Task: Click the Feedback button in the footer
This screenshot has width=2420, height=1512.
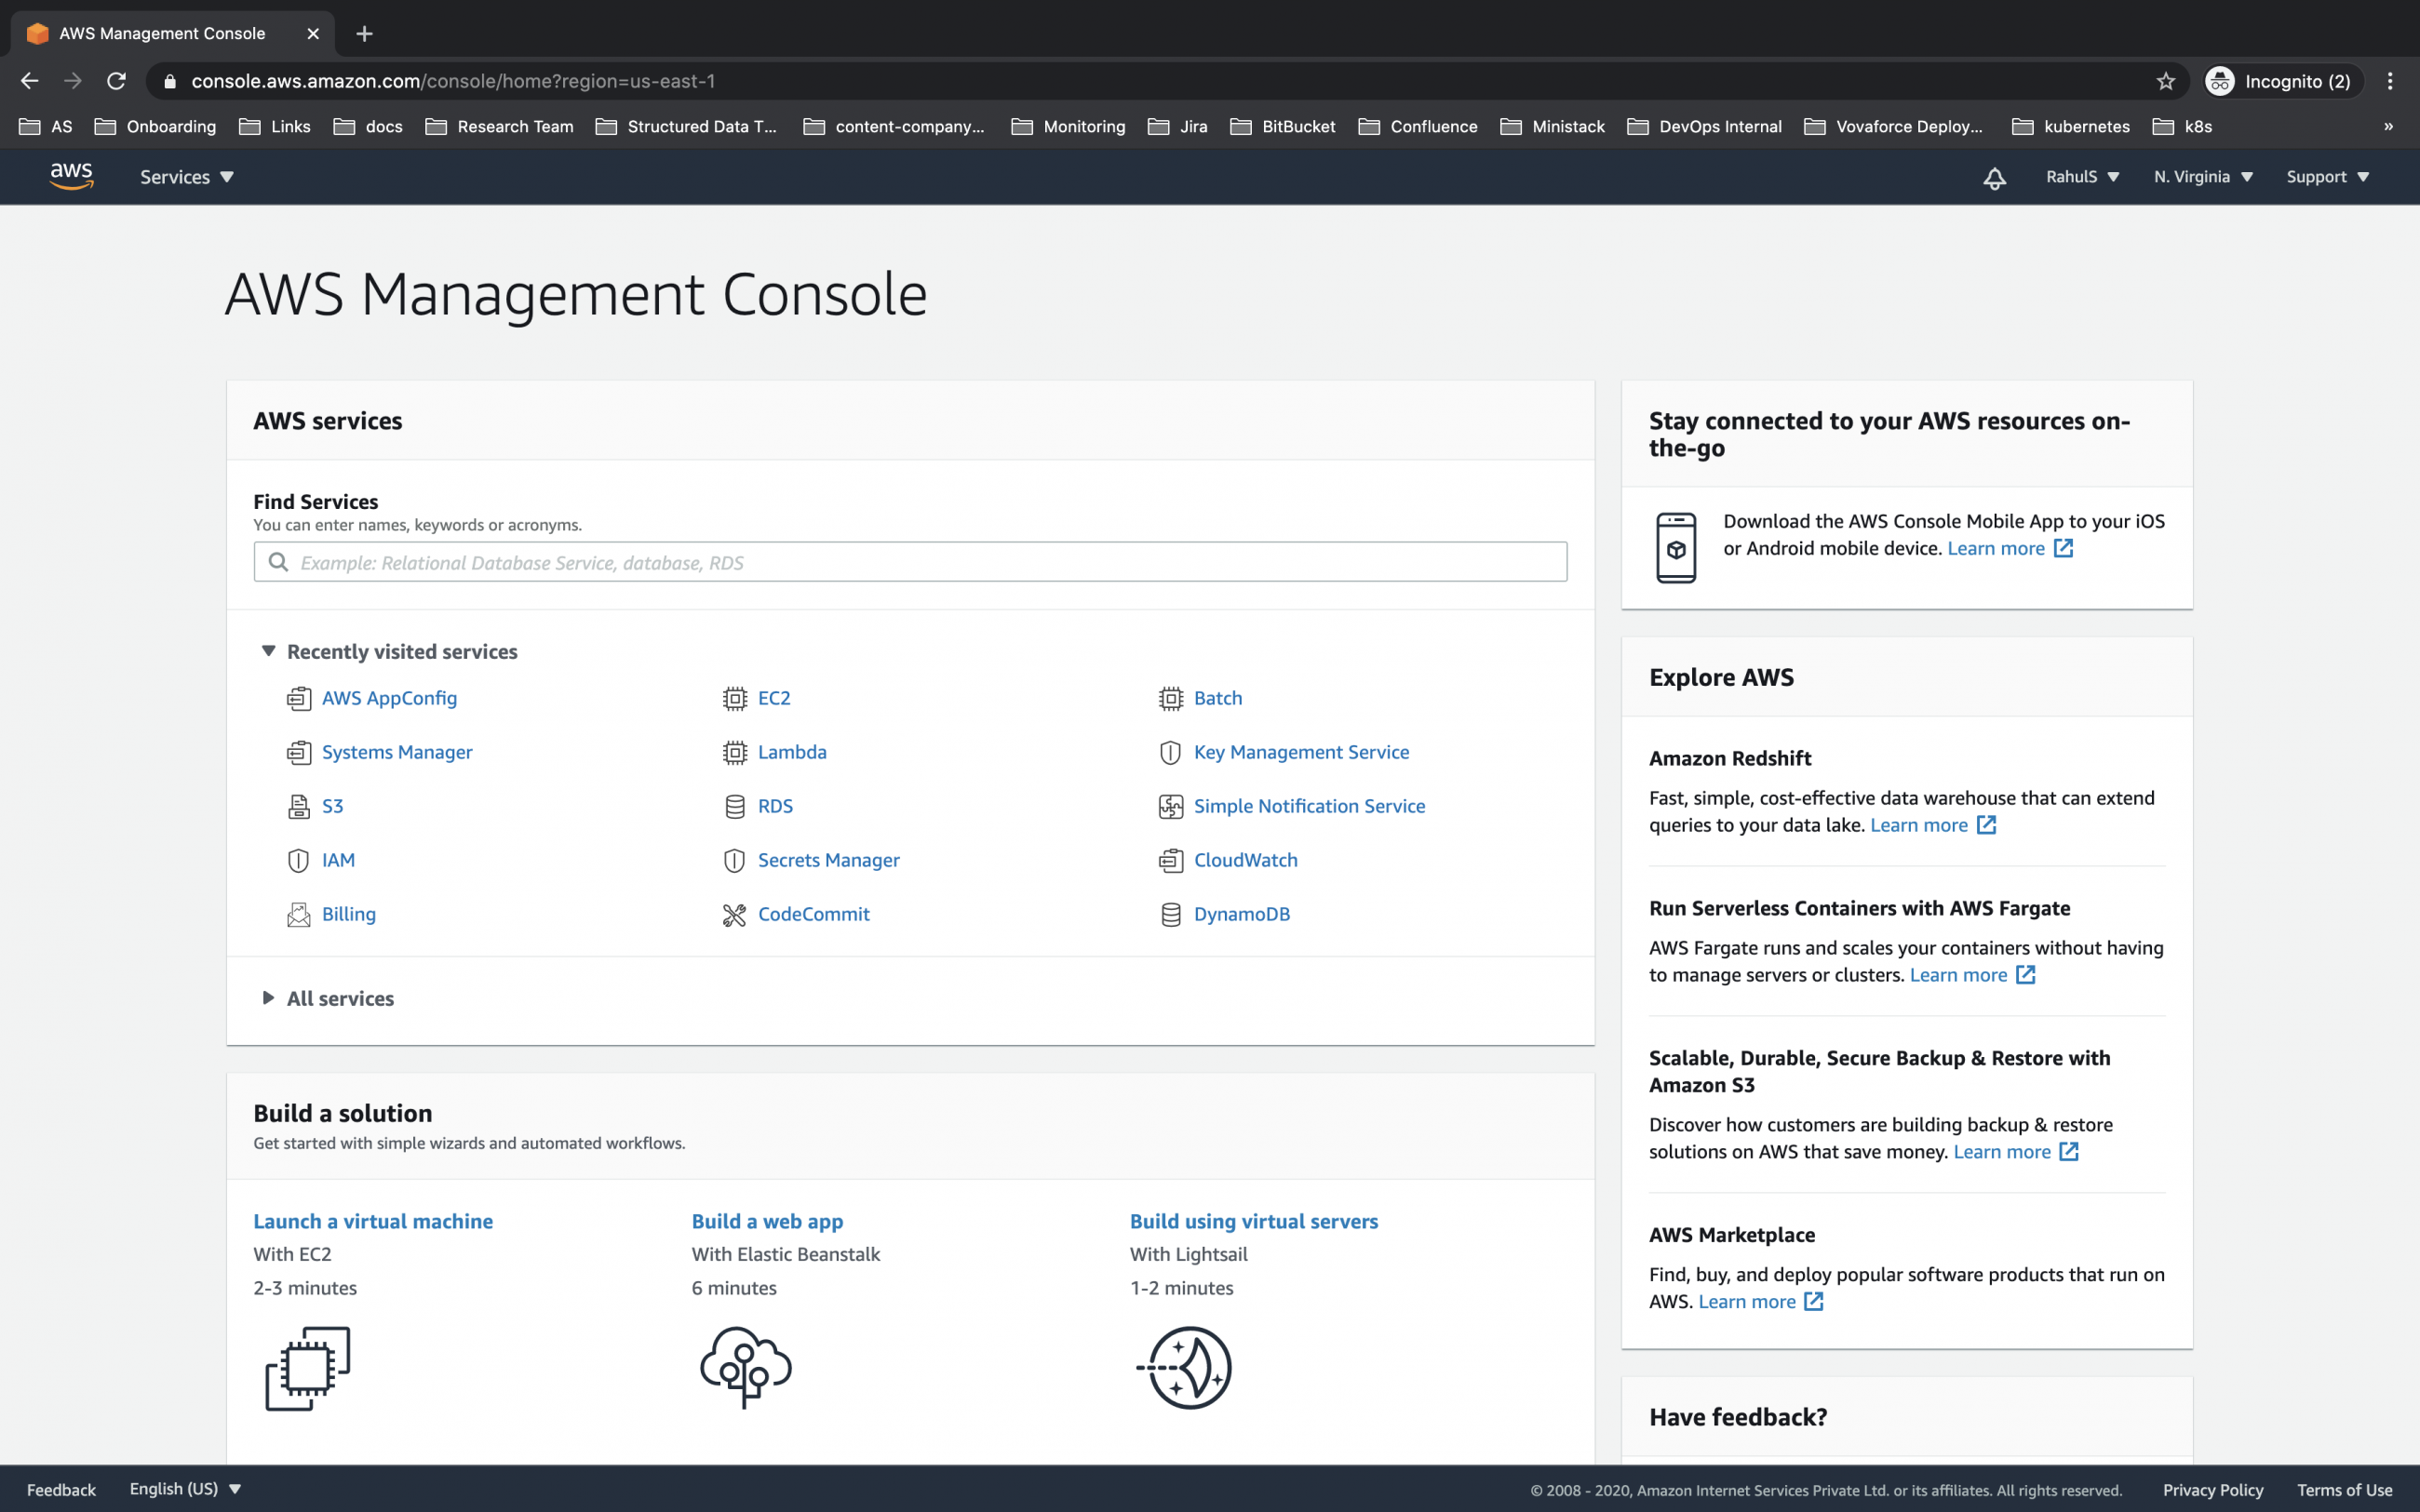Action: 61,1490
